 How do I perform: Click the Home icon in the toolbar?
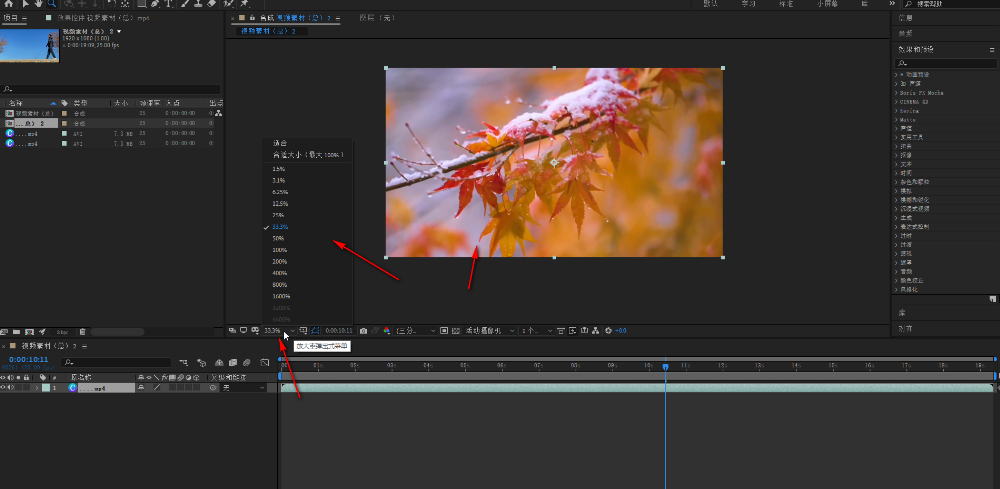coord(7,4)
